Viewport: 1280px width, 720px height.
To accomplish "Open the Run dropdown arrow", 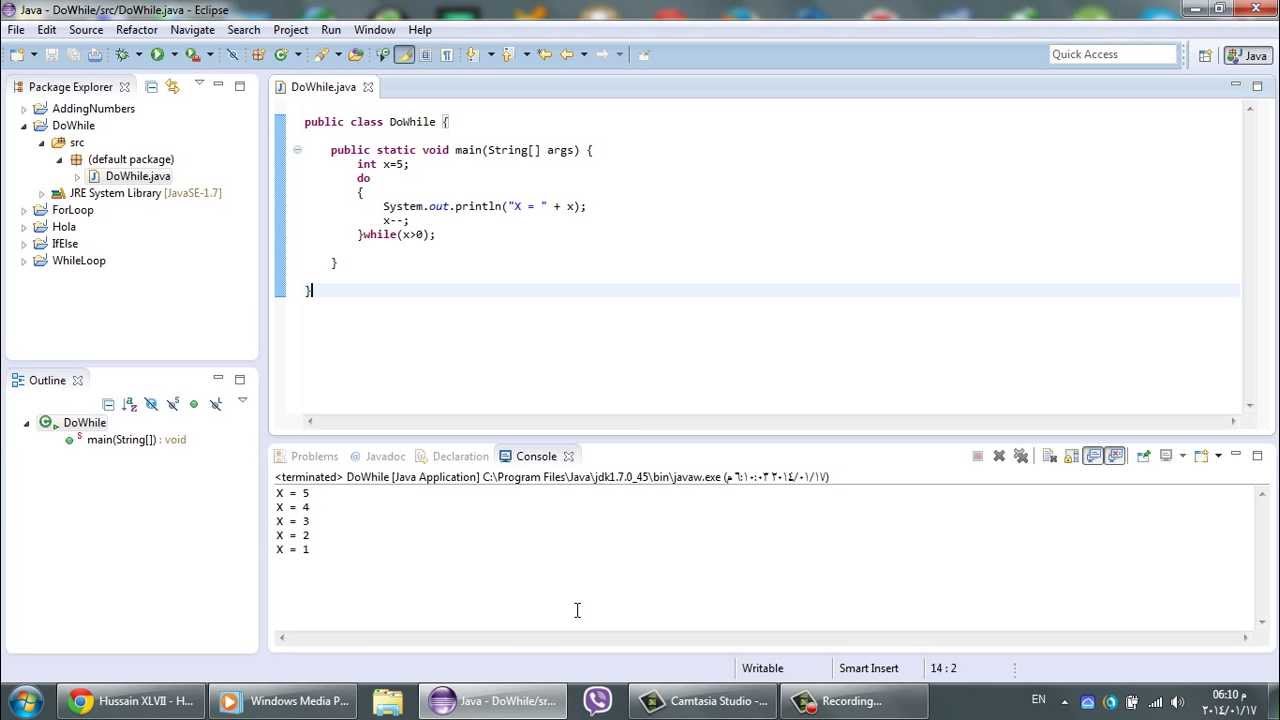I will pyautogui.click(x=174, y=55).
